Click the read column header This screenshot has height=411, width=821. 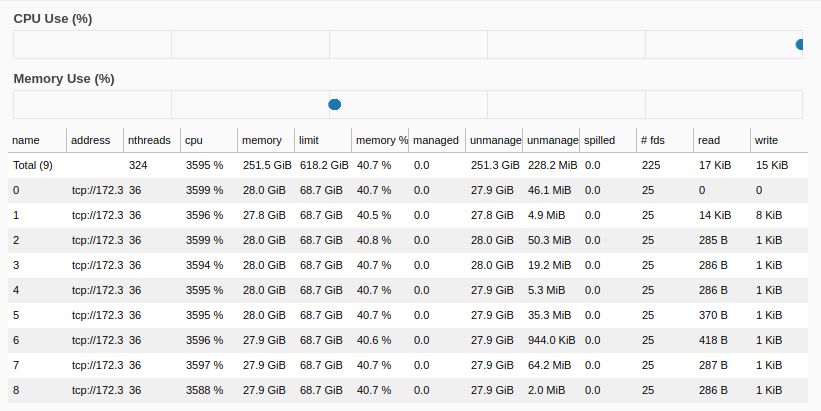[x=709, y=140]
